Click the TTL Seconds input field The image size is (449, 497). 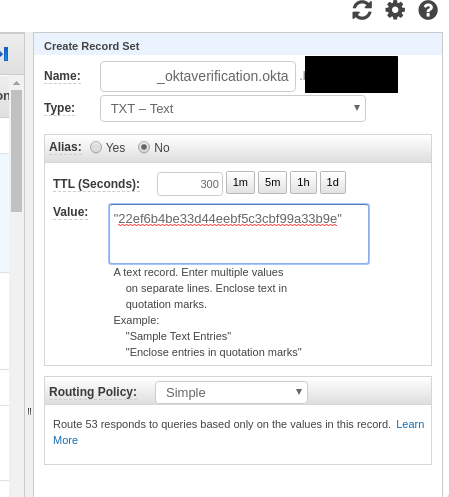pyautogui.click(x=190, y=184)
